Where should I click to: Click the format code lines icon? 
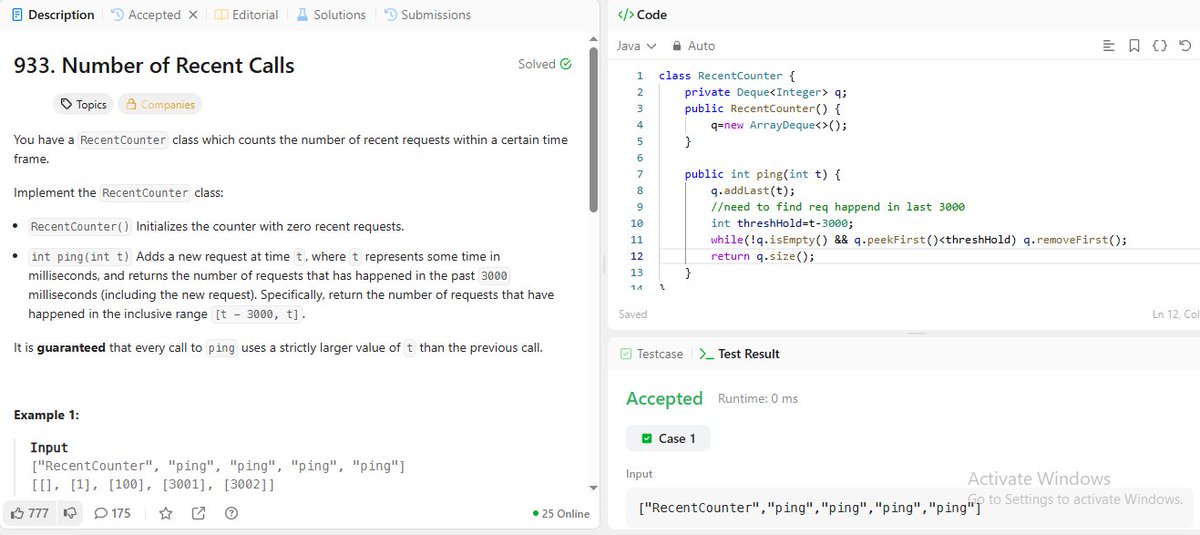tap(1108, 46)
